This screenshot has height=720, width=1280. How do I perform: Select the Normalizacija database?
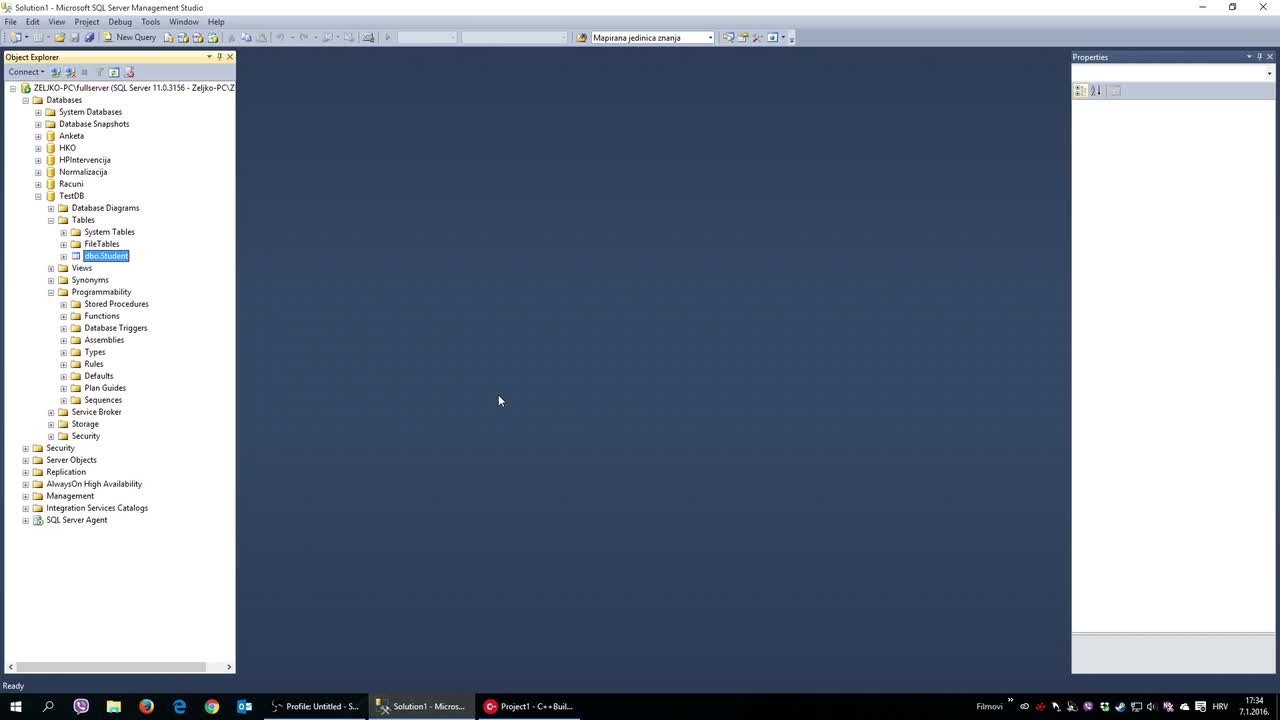(83, 172)
